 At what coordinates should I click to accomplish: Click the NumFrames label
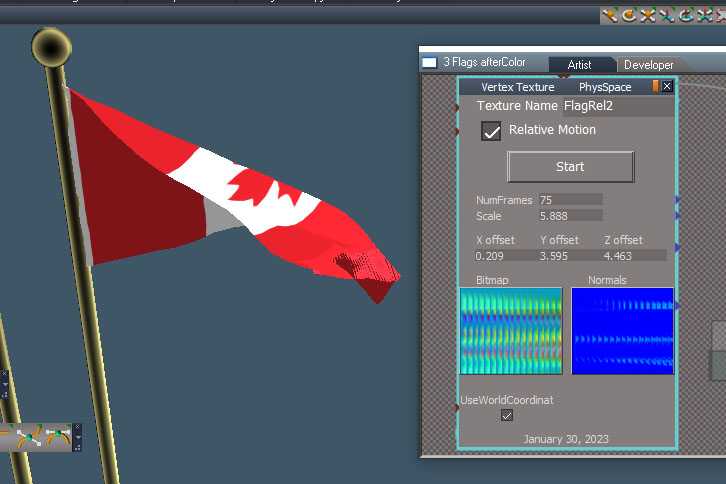tap(504, 200)
